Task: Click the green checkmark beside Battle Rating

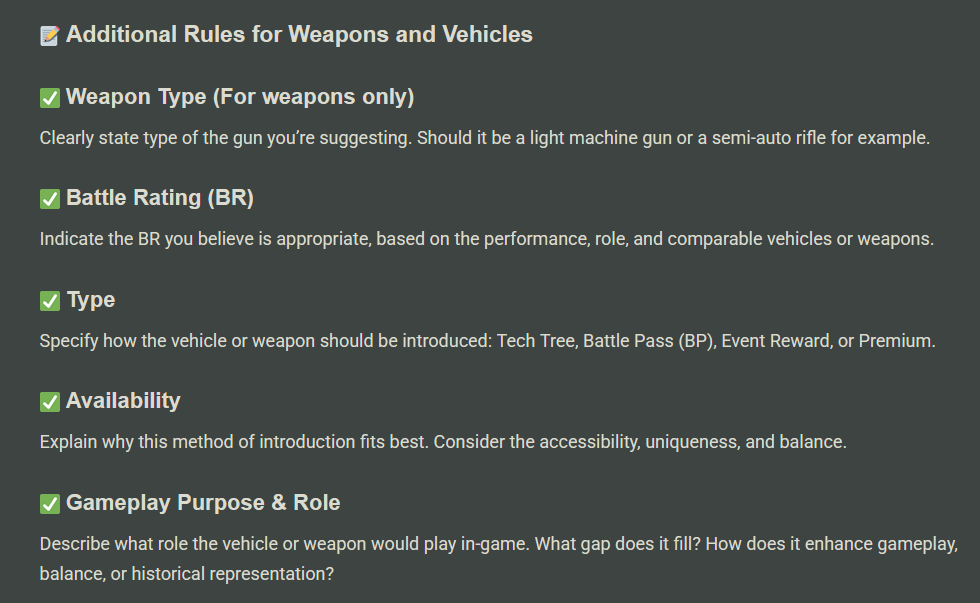Action: pyautogui.click(x=50, y=199)
